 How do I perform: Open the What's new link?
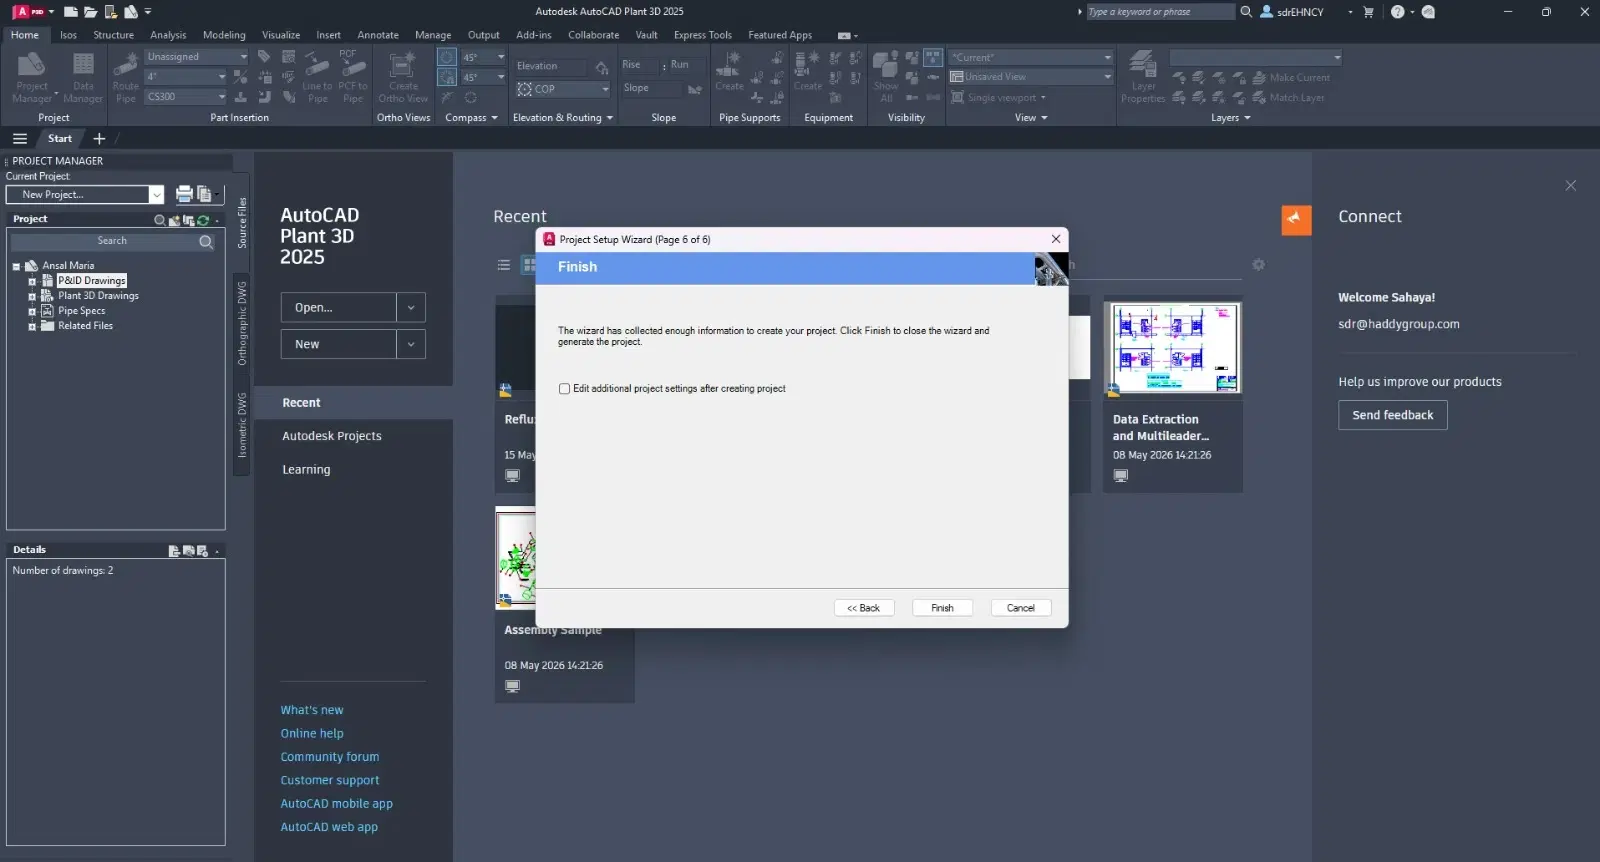pyautogui.click(x=312, y=710)
